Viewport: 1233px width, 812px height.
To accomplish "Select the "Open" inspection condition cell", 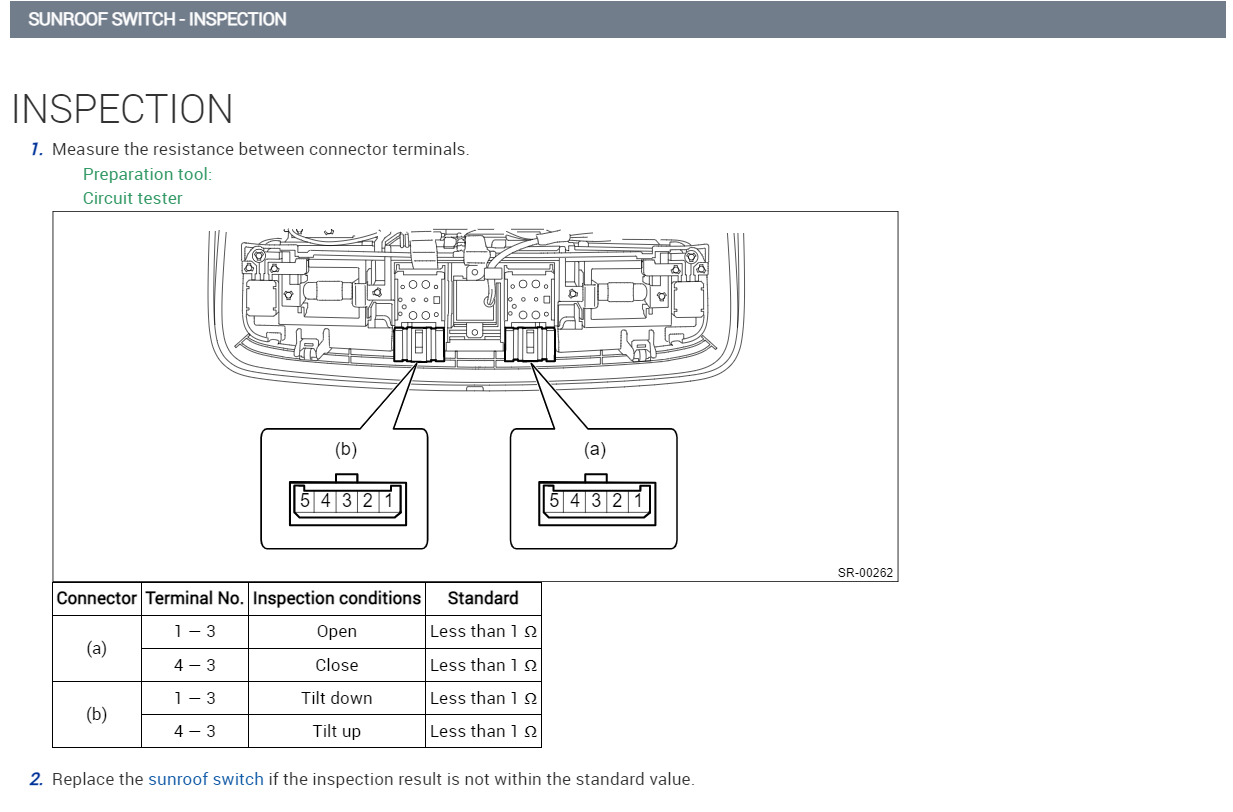I will pyautogui.click(x=337, y=631).
